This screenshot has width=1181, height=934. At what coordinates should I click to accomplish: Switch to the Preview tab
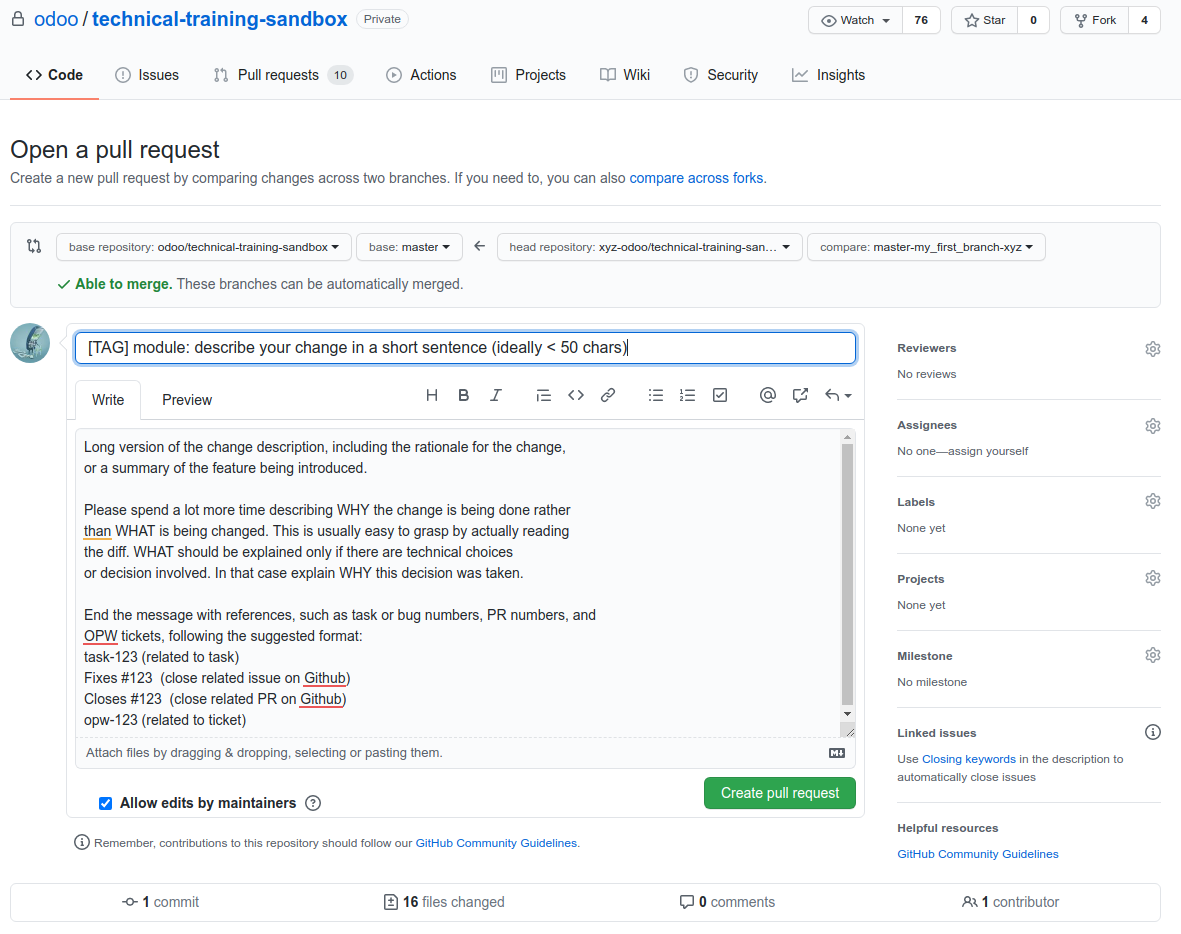coord(187,400)
